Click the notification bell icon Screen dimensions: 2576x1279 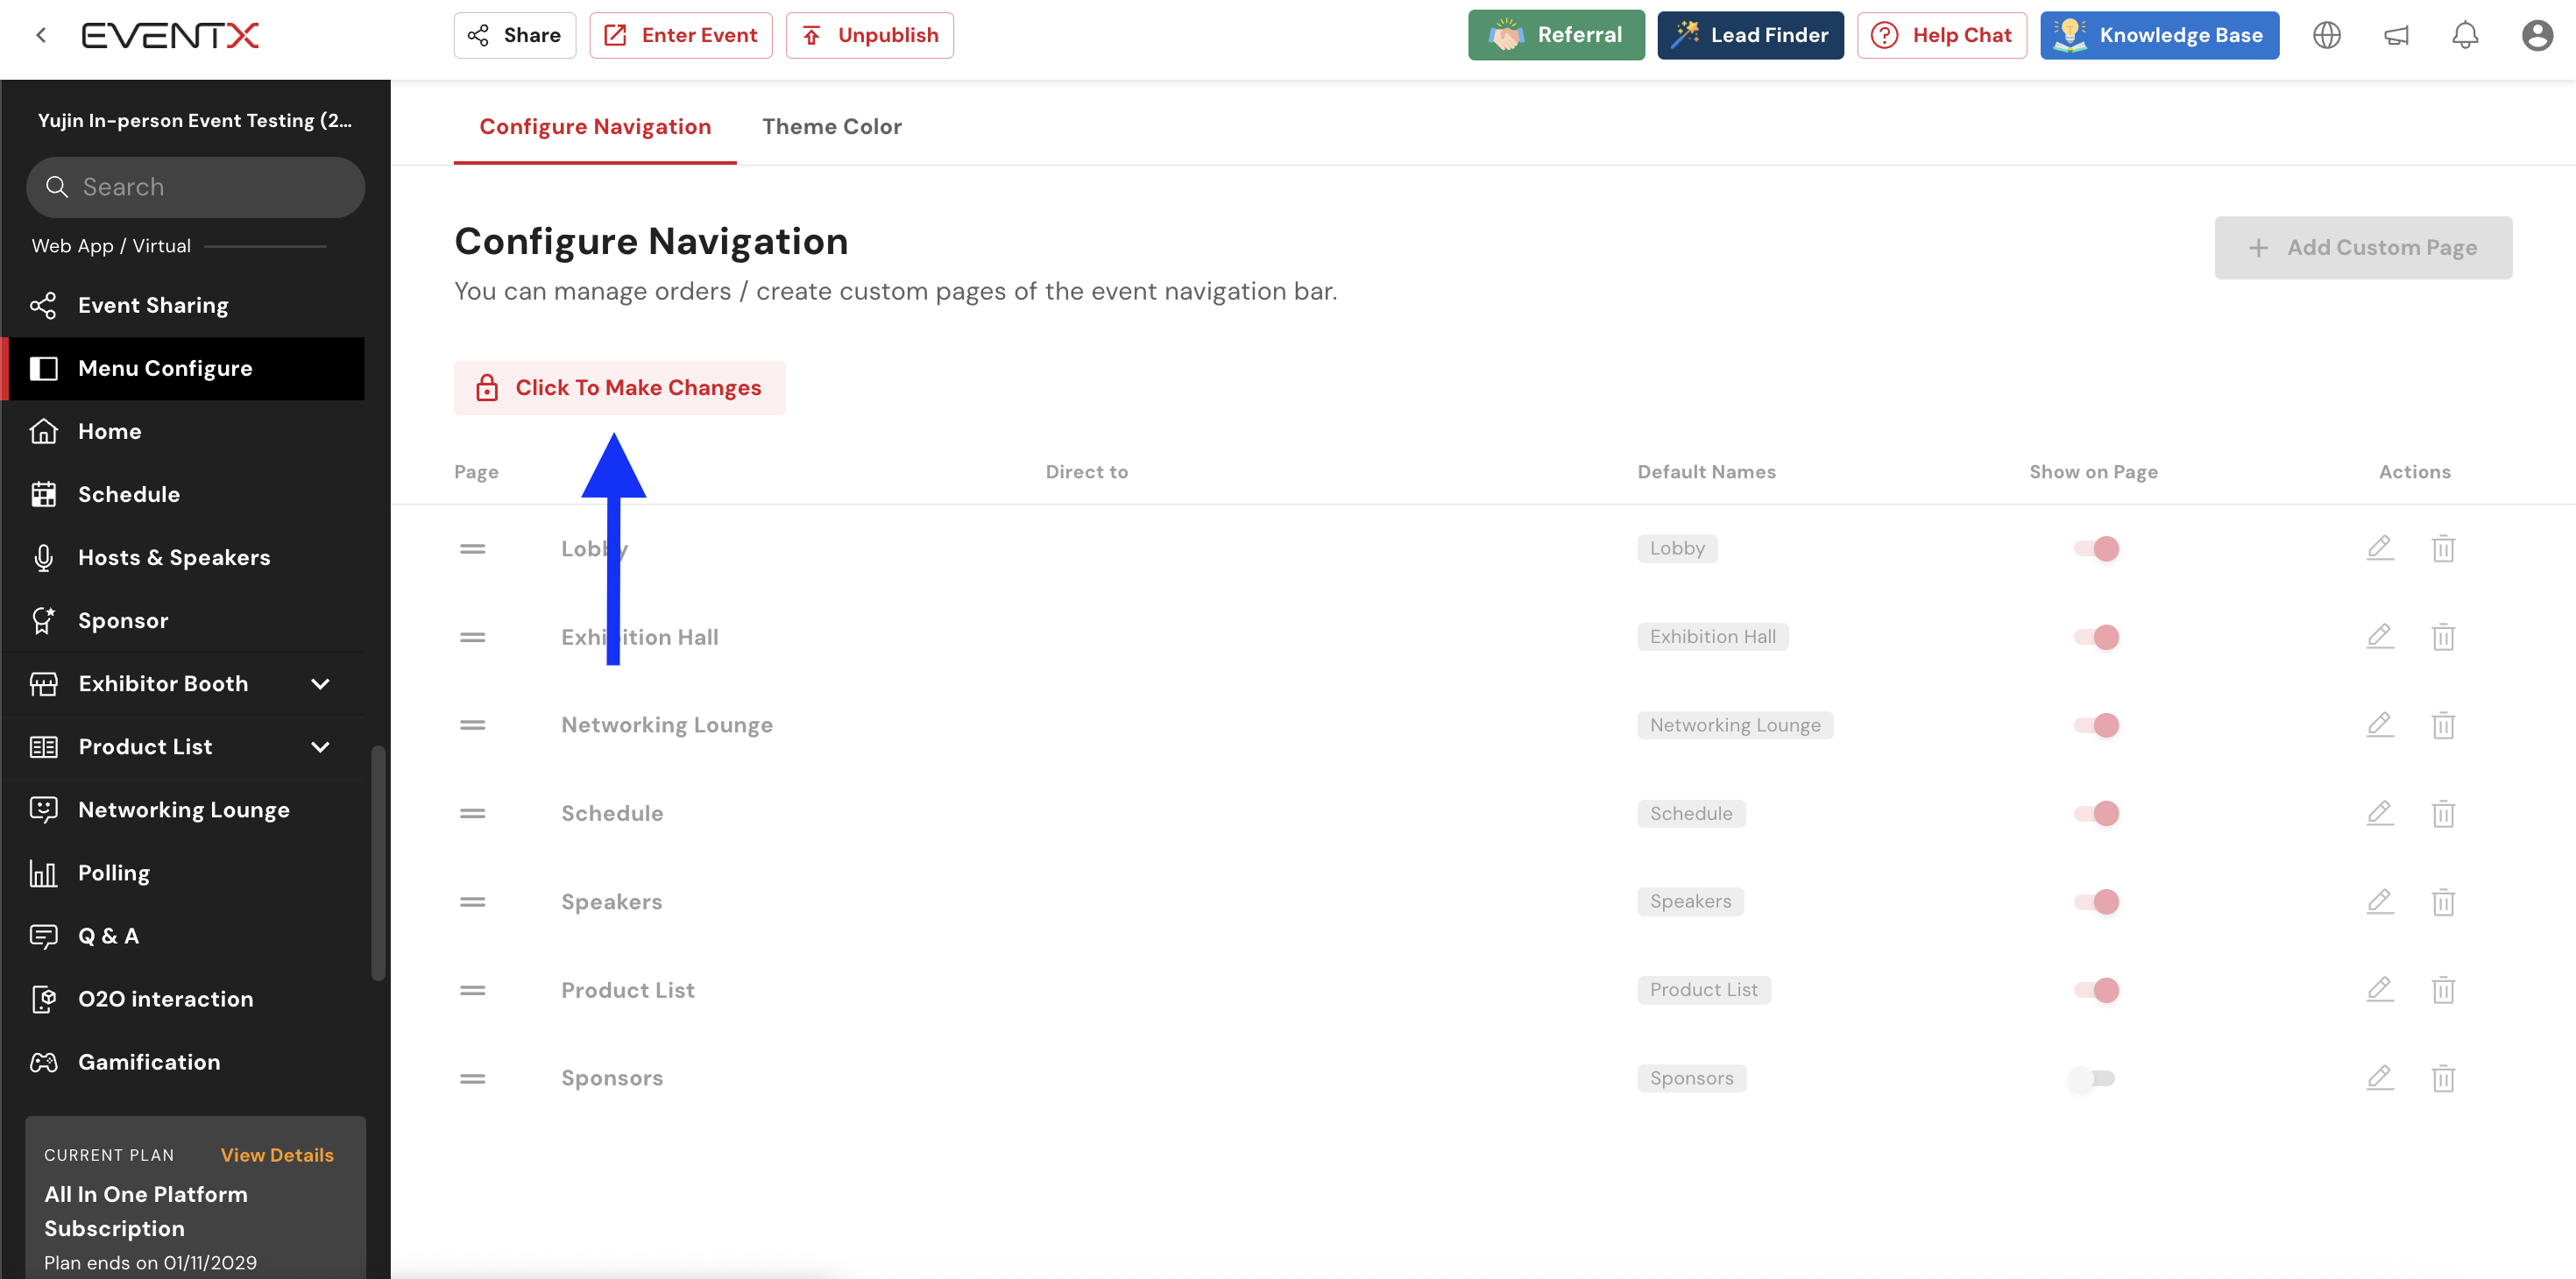tap(2464, 35)
